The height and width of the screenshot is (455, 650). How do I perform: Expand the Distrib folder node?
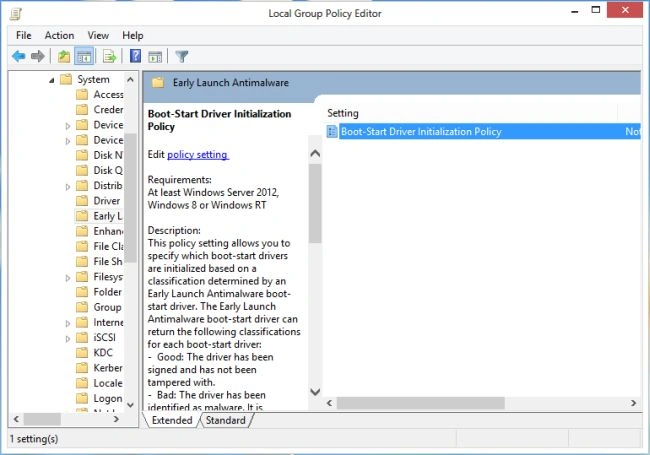pyautogui.click(x=68, y=186)
